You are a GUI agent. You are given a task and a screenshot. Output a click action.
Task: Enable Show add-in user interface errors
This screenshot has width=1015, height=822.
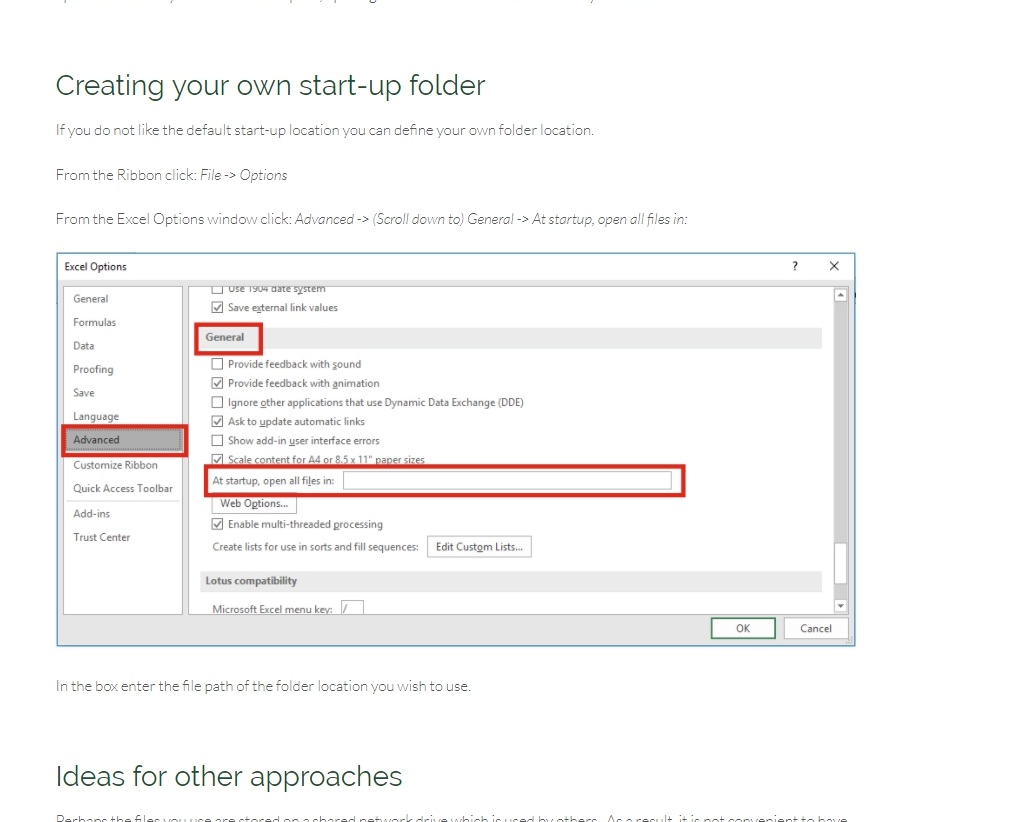(218, 441)
